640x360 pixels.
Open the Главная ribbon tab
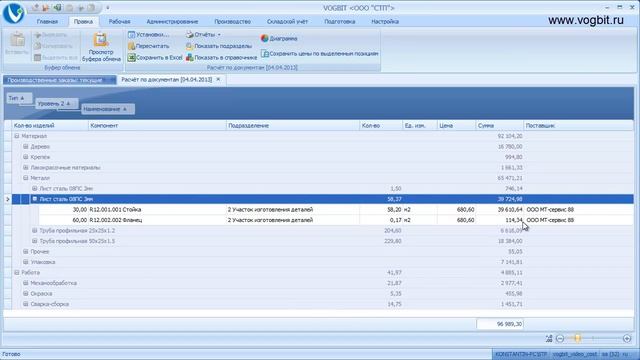pyautogui.click(x=47, y=22)
